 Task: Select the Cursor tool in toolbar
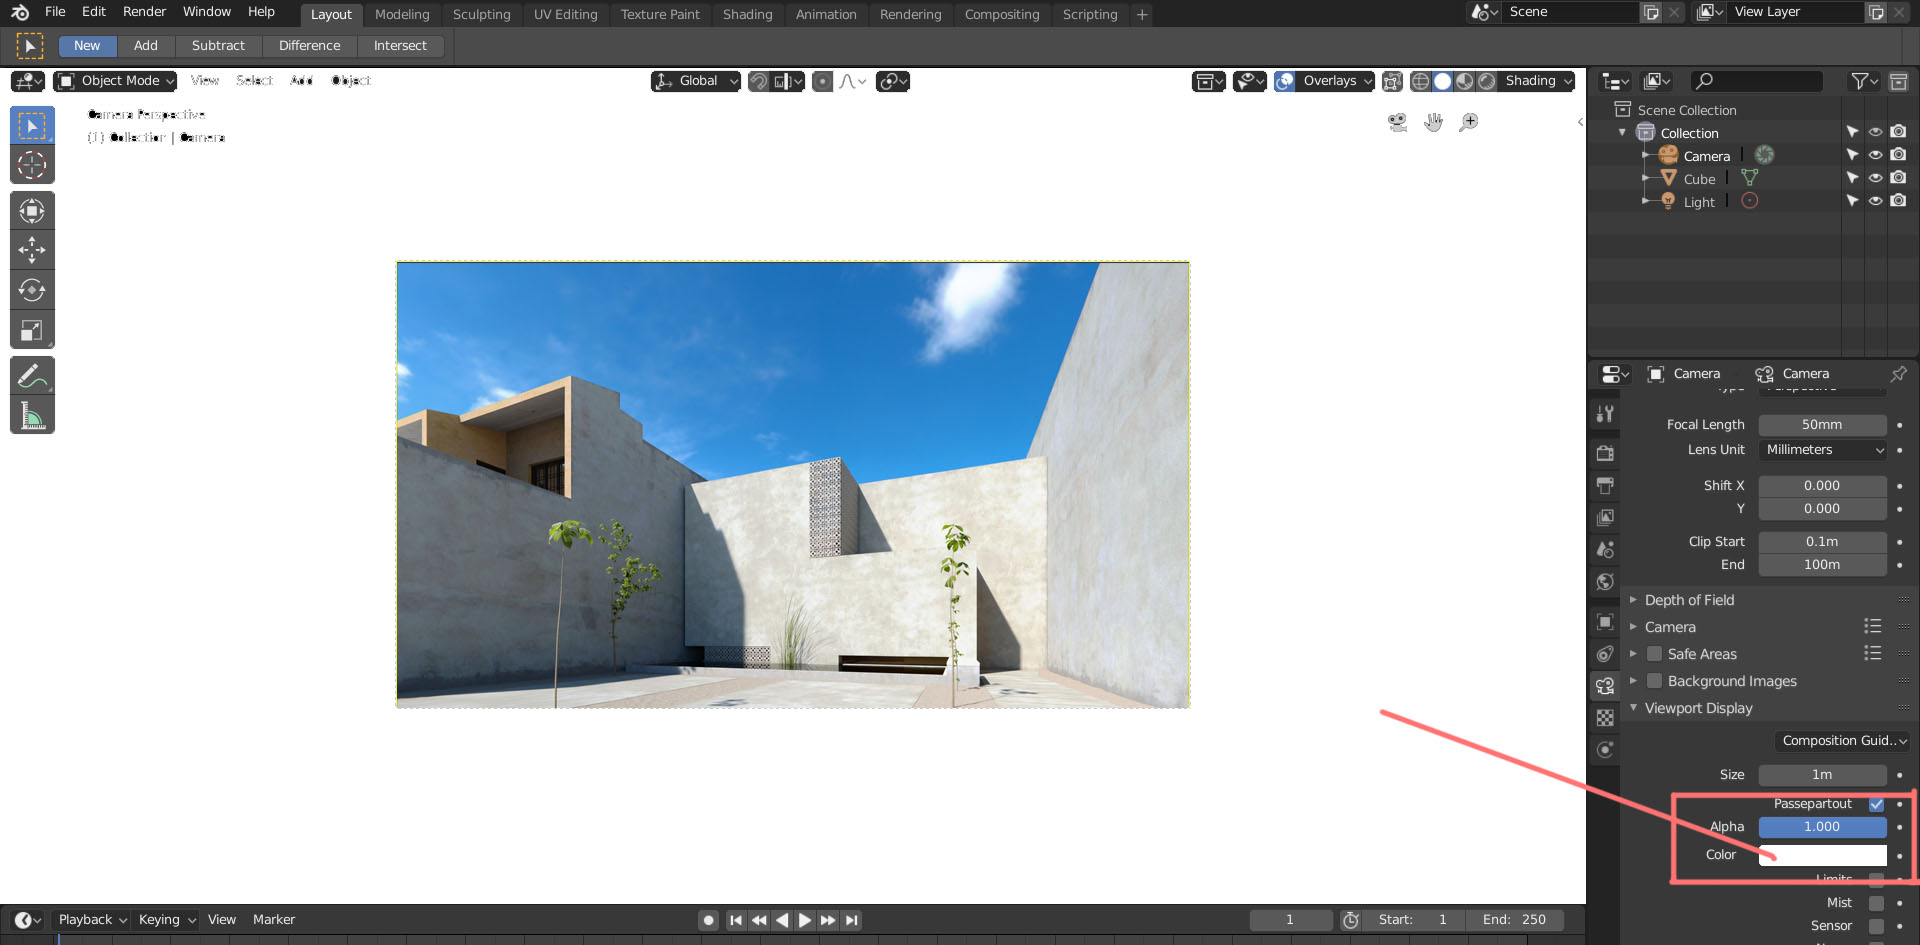click(x=32, y=164)
